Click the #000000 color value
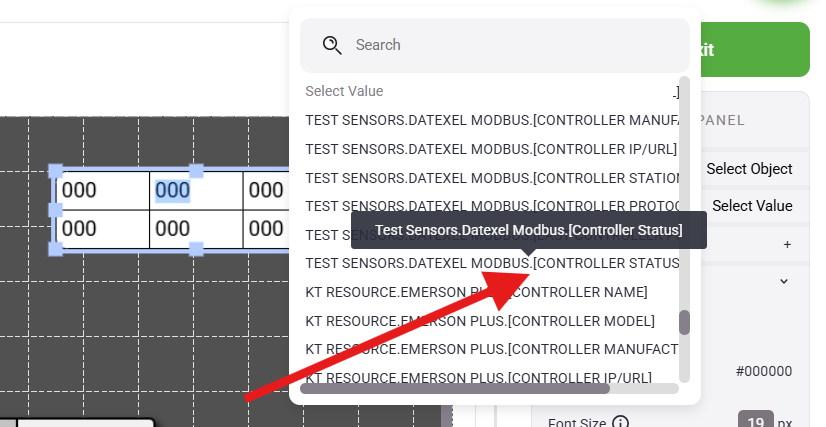Screen dimensions: 826x427 tap(764, 372)
